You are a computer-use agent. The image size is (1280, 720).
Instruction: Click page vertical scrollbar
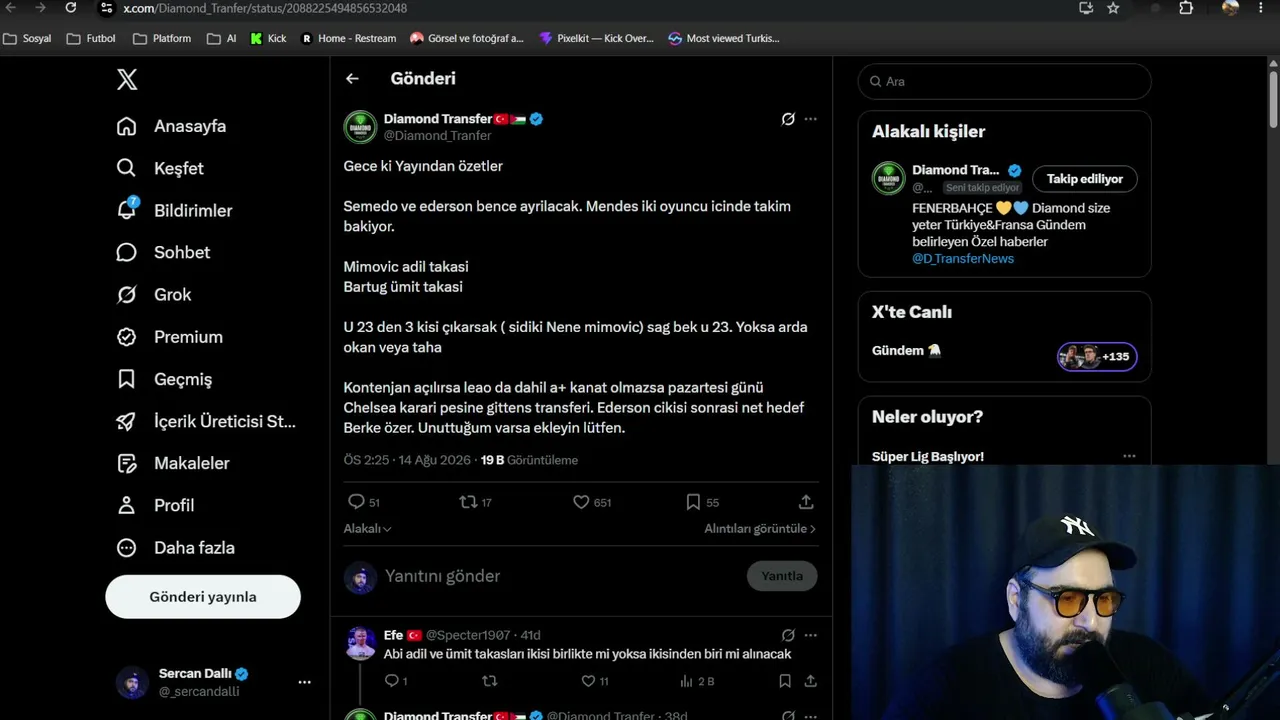click(1273, 102)
